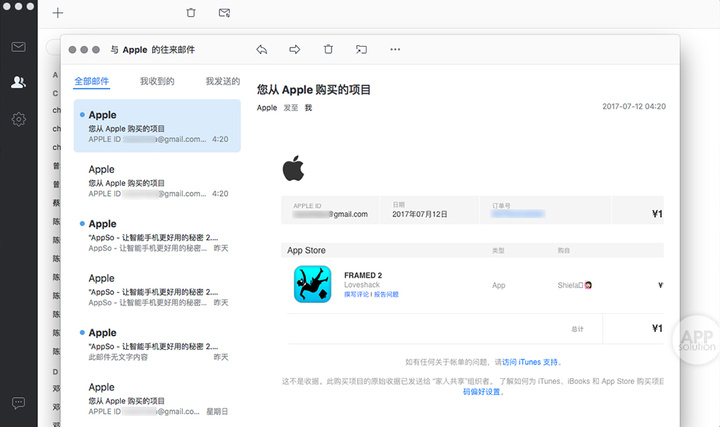Click the purchaser name Shiela
720x427 pixels.
coord(574,285)
